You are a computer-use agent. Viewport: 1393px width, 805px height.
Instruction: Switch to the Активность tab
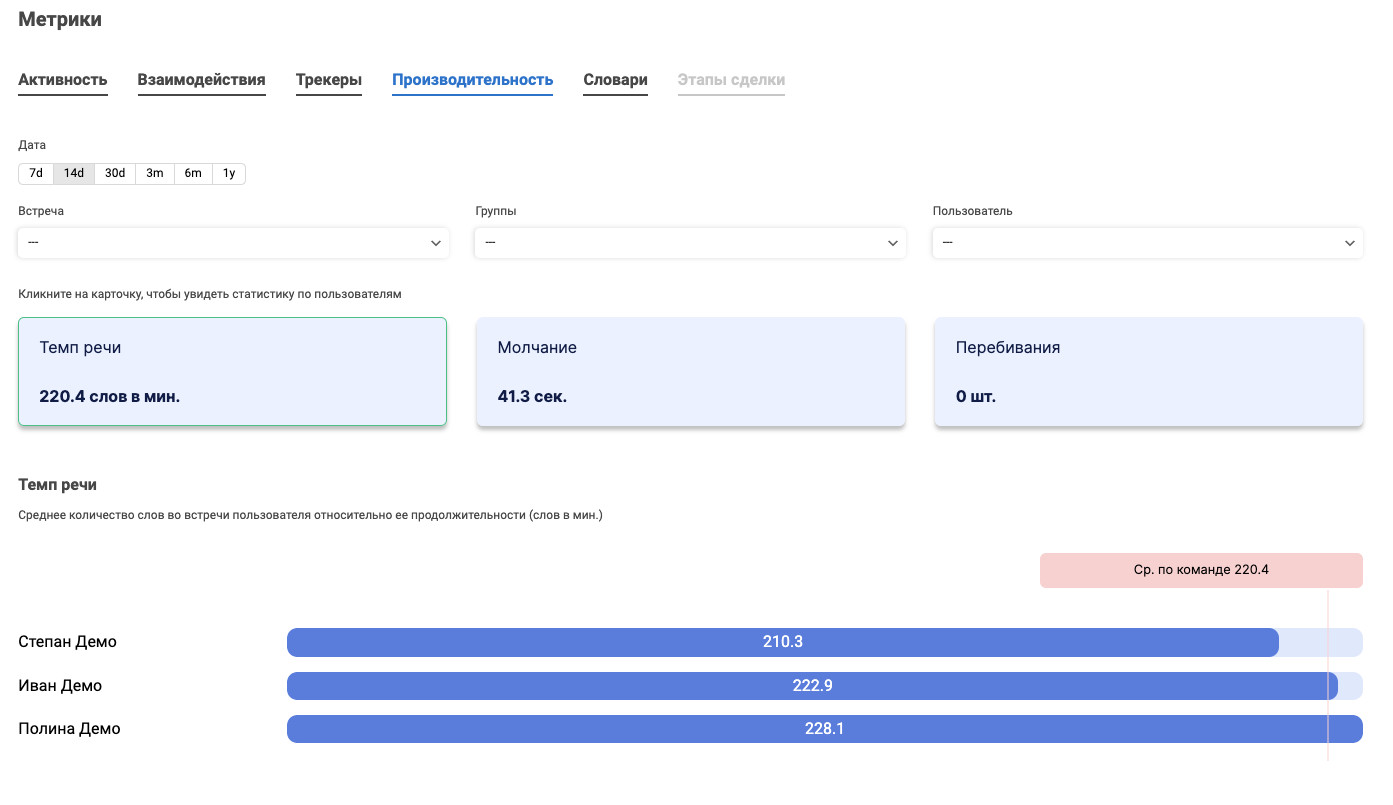tap(63, 80)
